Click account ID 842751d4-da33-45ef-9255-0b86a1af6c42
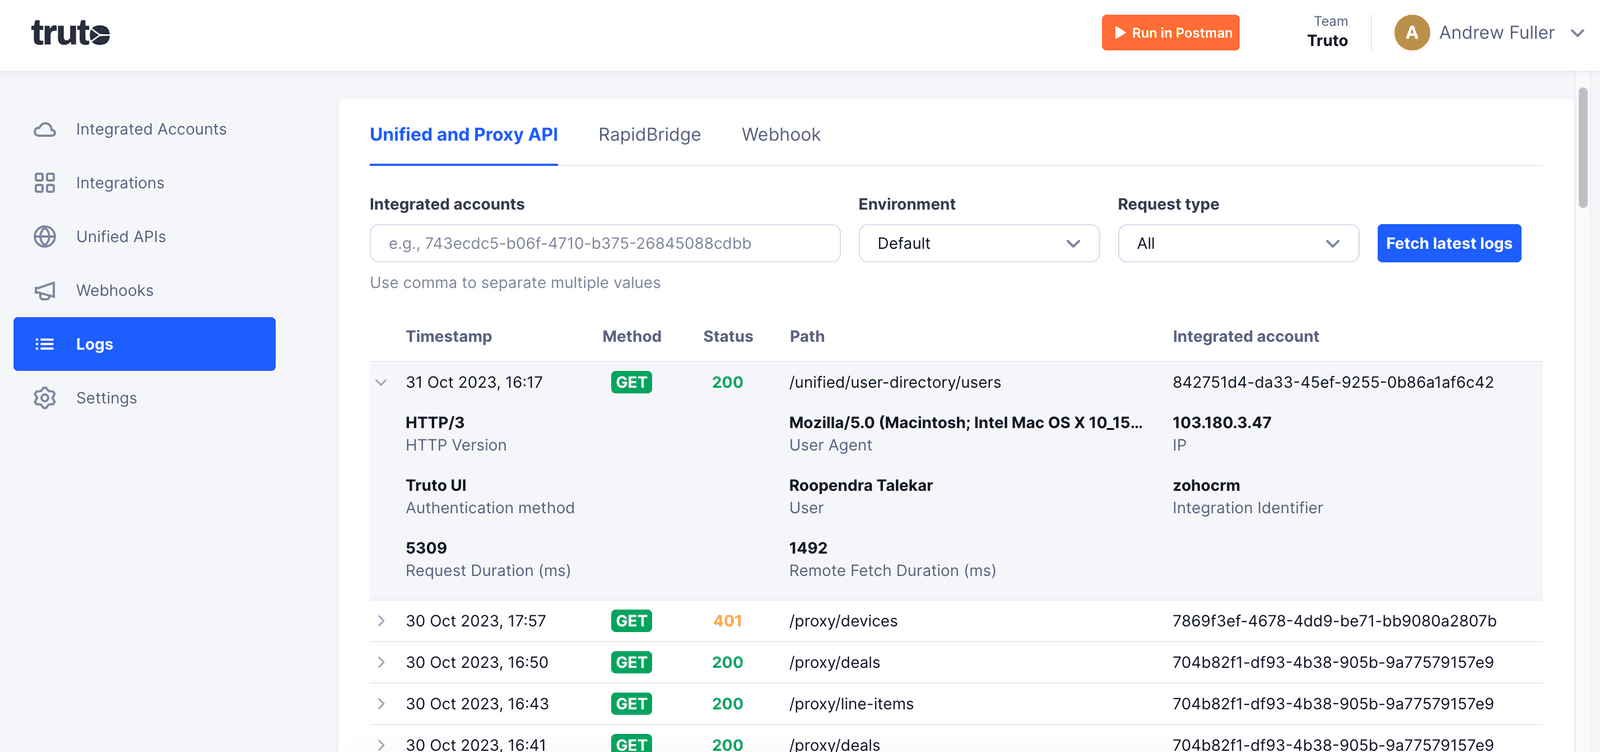Screen dimensions: 1600x752 1333,383
